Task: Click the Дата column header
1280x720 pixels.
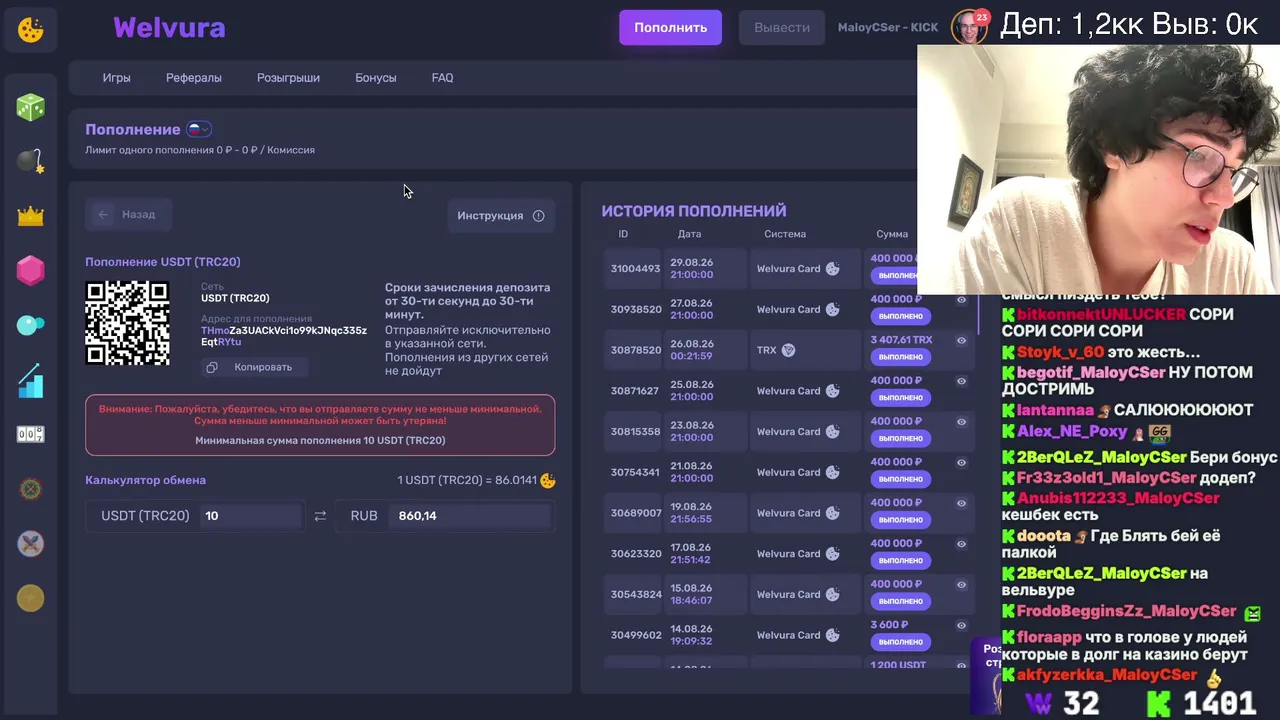Action: click(689, 234)
